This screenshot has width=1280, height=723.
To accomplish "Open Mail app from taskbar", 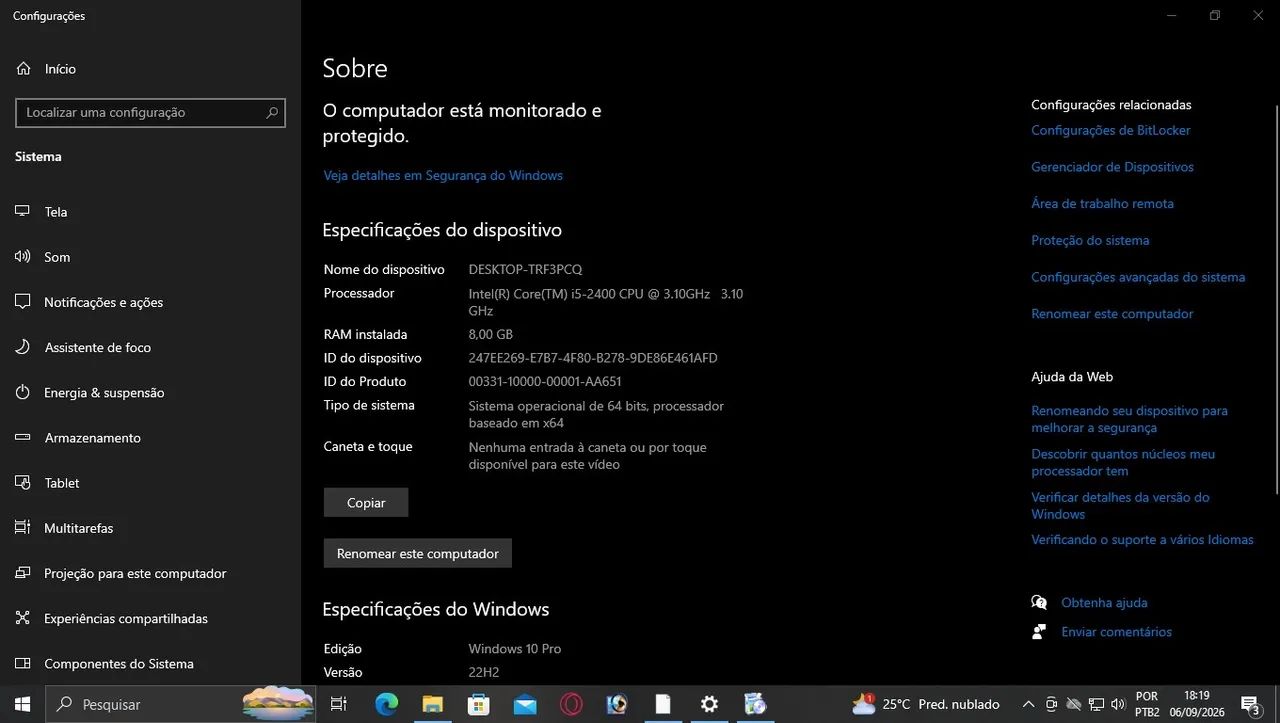I will (525, 704).
